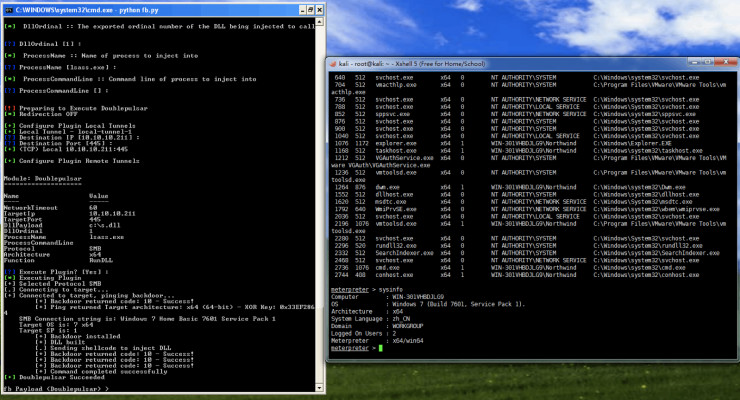Click the 'Architecture' parameter name in cmd
Viewport: 740px width, 400px height.
tap(27, 254)
